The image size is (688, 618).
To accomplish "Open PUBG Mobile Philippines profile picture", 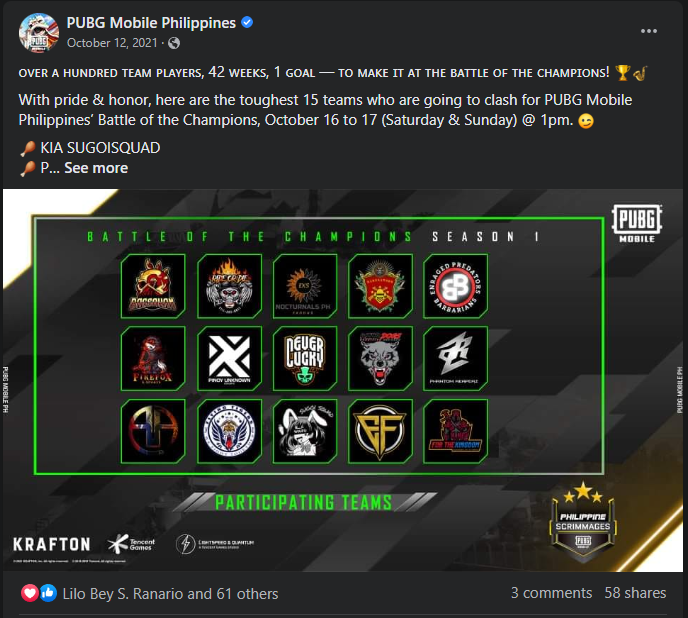I will 39,33.
